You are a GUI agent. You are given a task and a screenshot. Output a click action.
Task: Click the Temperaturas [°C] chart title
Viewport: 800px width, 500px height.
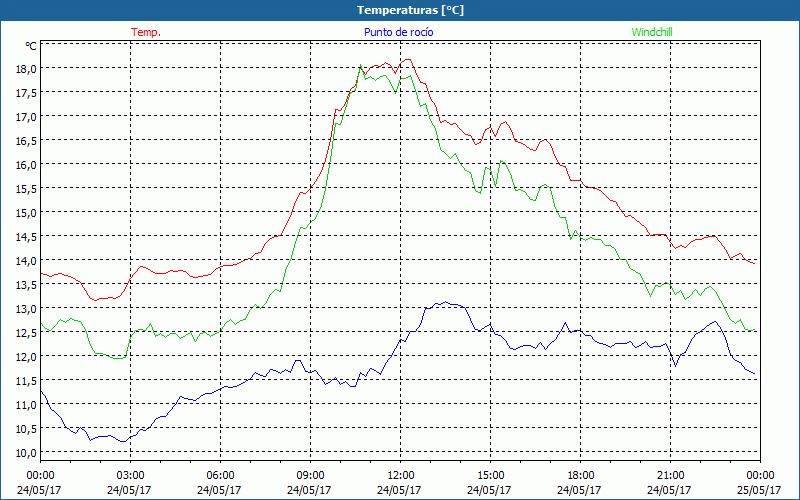[410, 10]
